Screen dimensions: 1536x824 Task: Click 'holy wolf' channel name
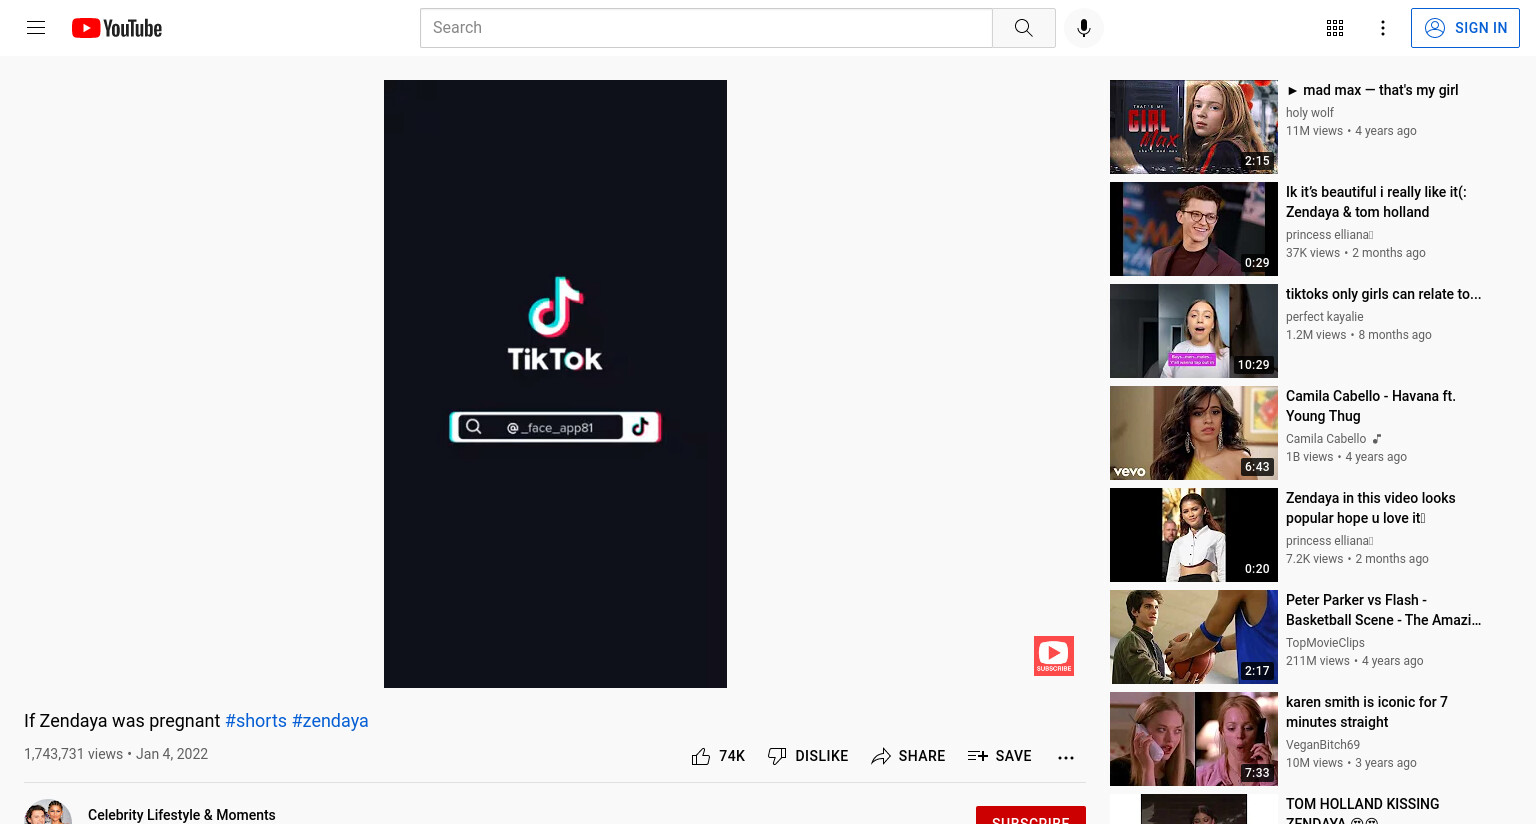click(x=1310, y=113)
